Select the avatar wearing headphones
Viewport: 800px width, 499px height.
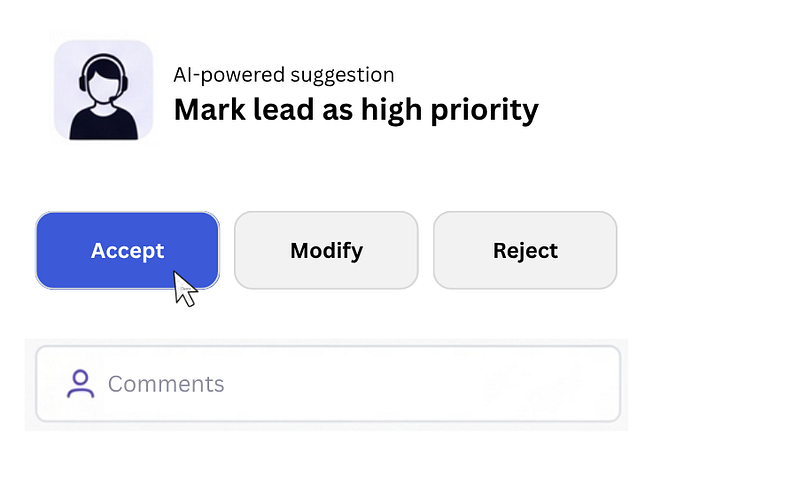pyautogui.click(x=103, y=90)
